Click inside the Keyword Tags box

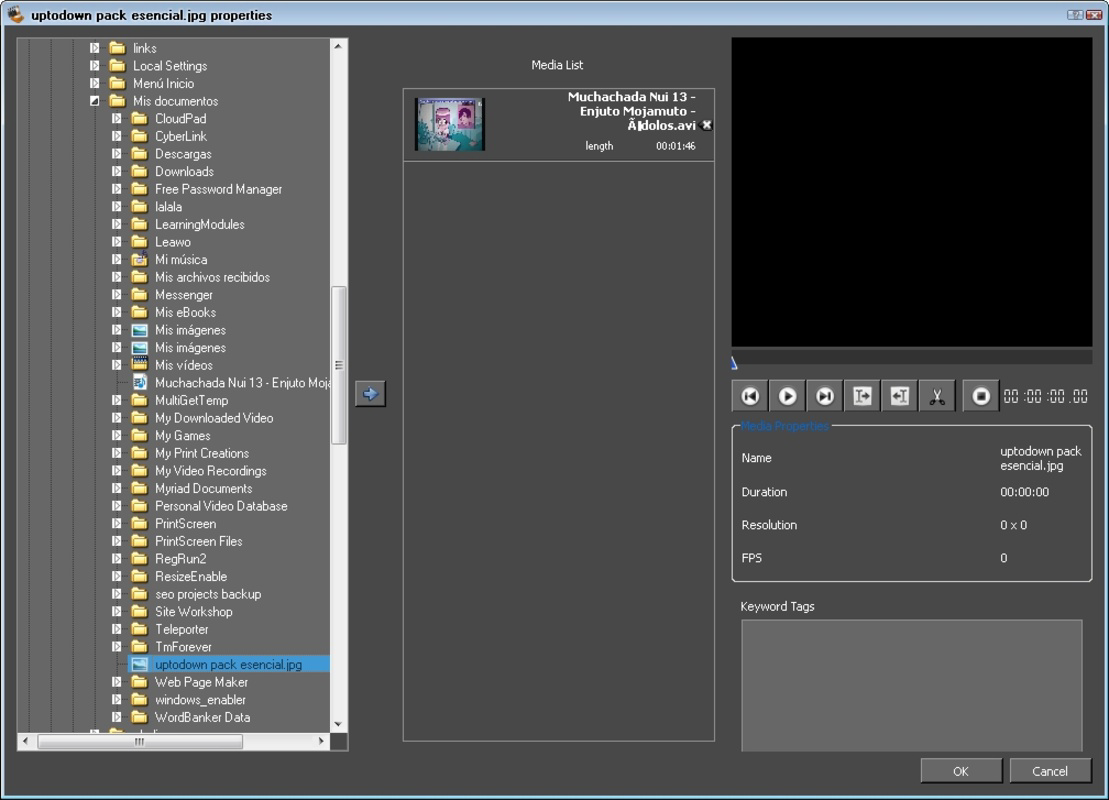point(911,685)
